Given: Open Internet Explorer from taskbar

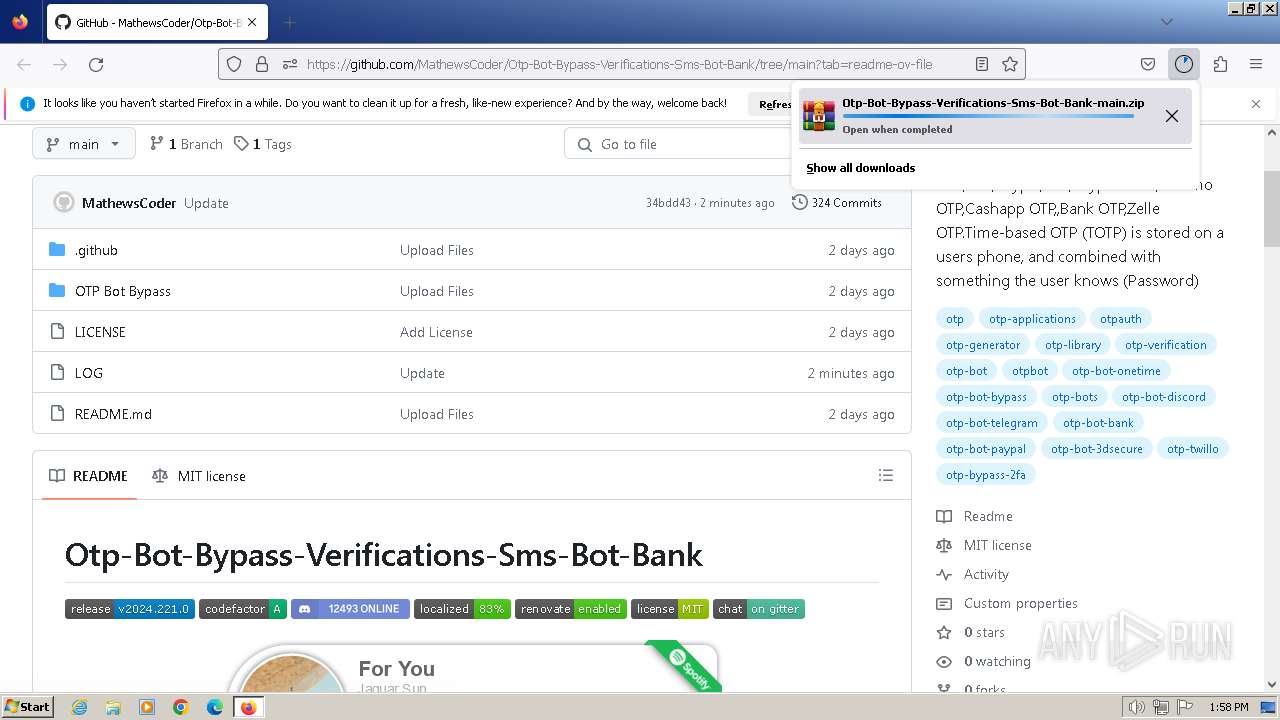Looking at the screenshot, I should click(79, 707).
